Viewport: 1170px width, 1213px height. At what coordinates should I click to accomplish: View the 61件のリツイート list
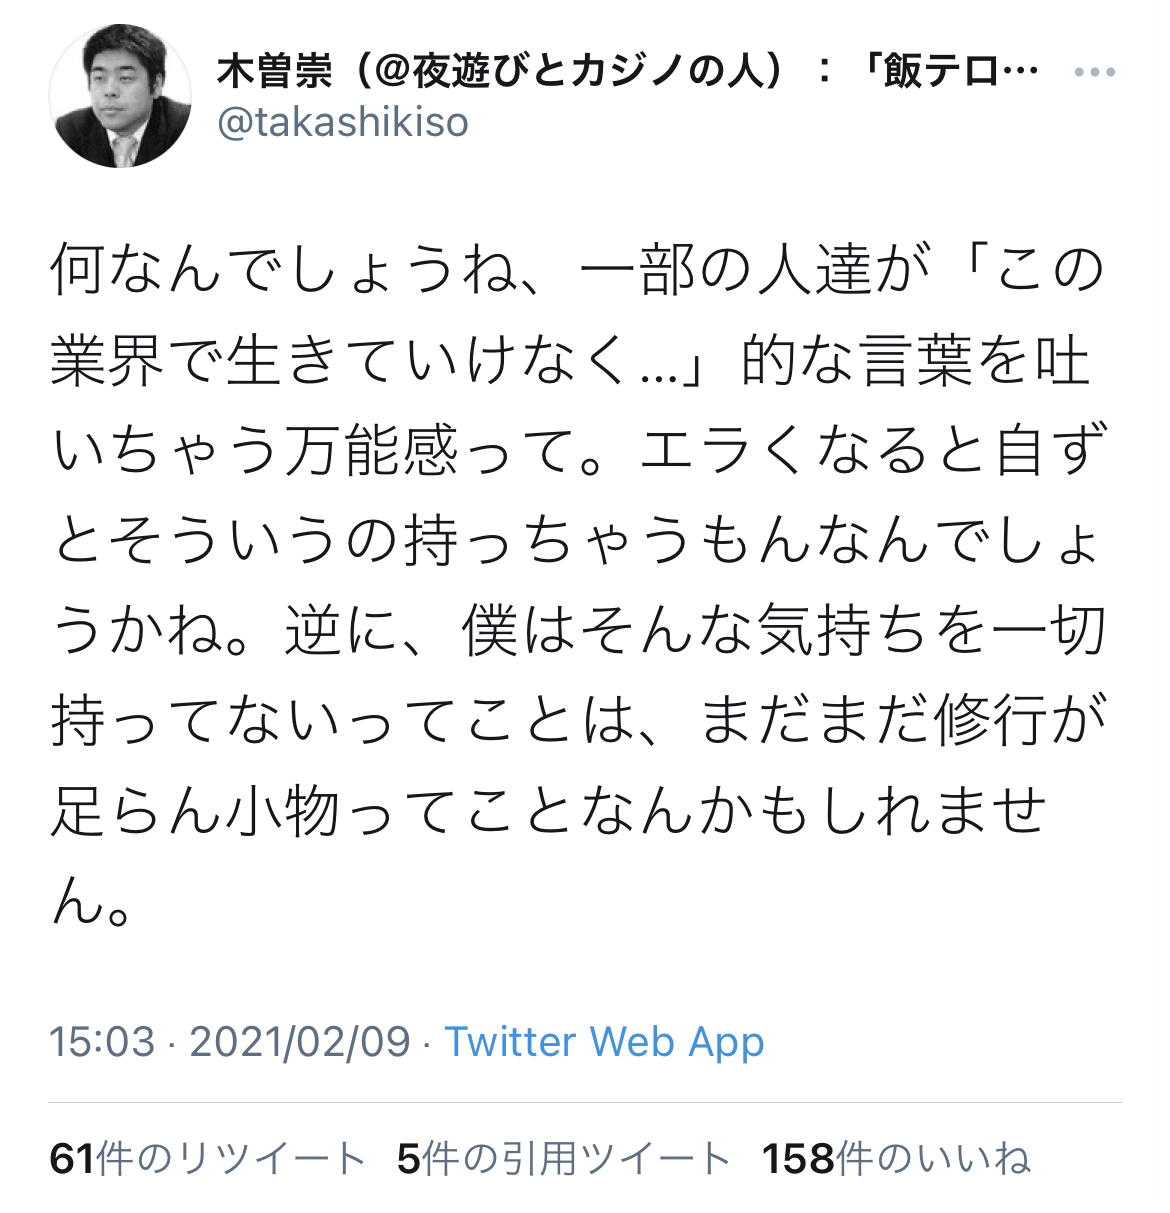coord(208,1159)
